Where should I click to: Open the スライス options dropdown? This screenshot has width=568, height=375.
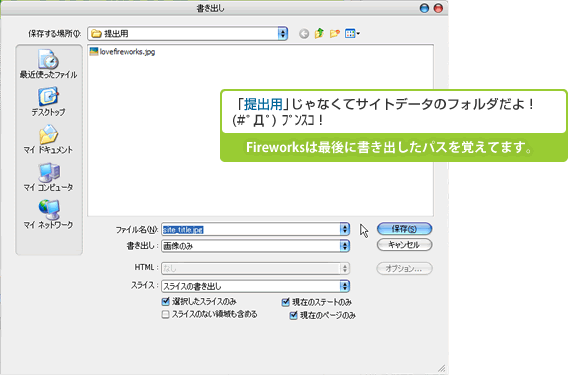[255, 286]
